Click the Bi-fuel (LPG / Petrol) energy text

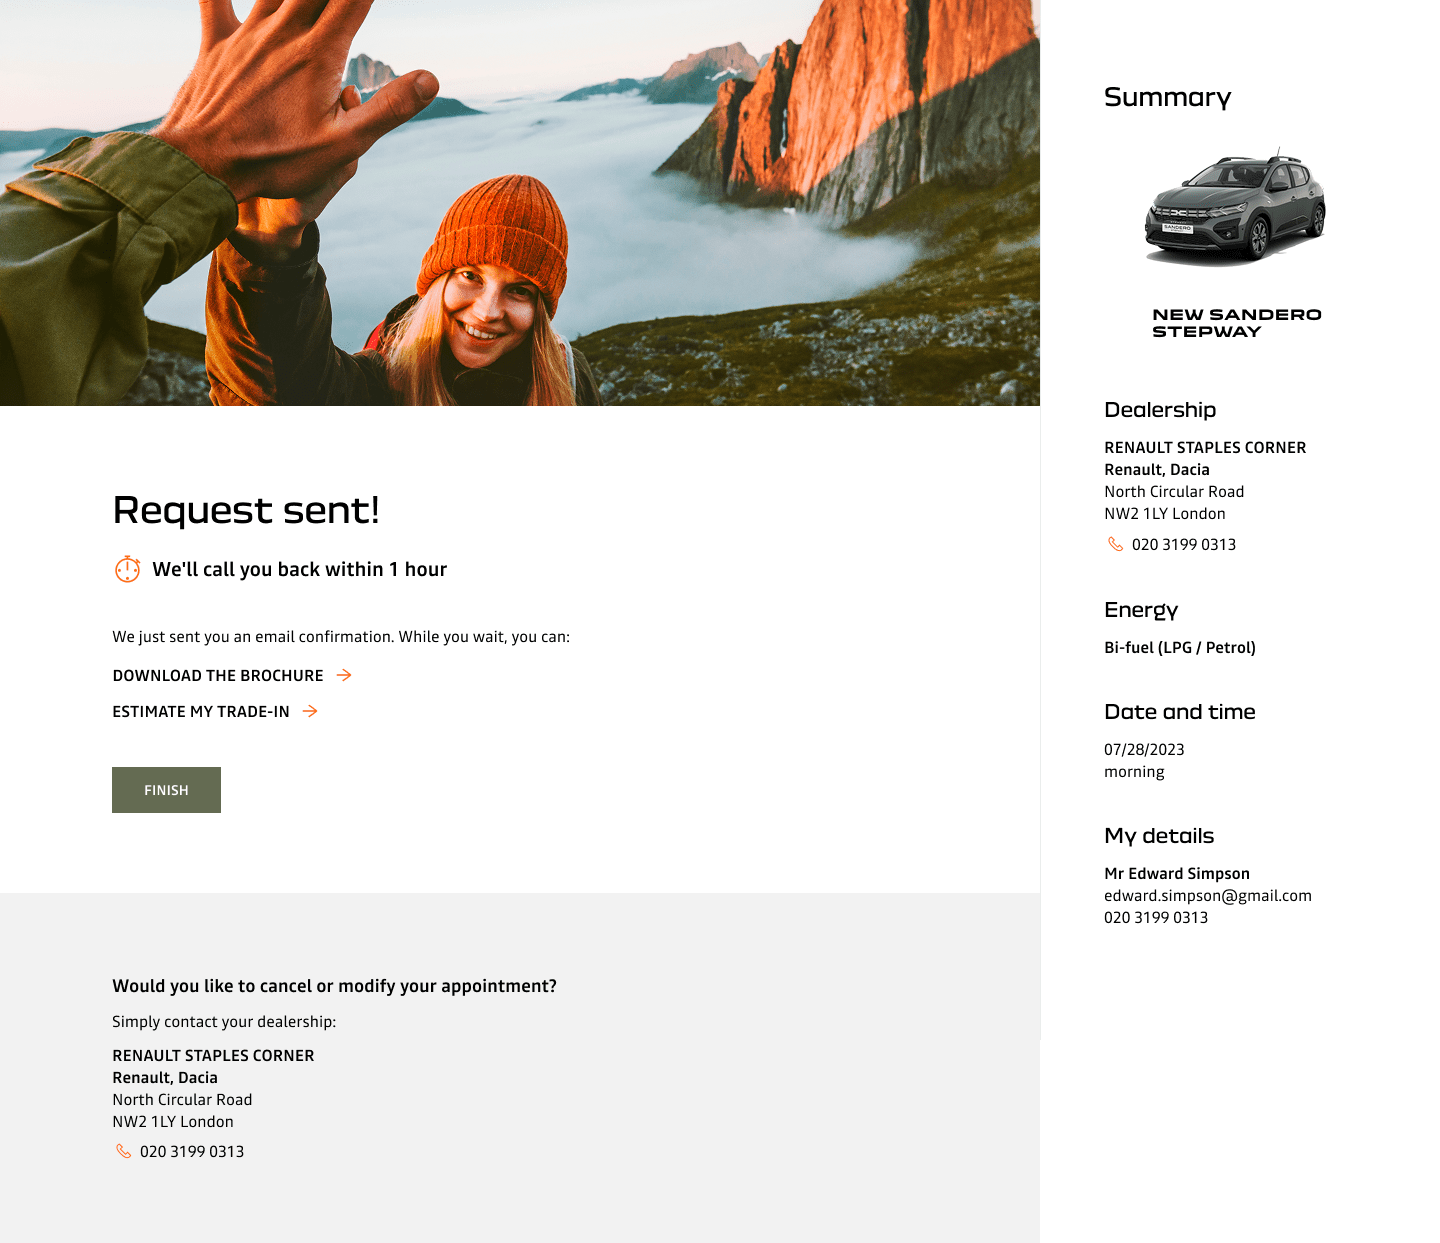tap(1180, 648)
